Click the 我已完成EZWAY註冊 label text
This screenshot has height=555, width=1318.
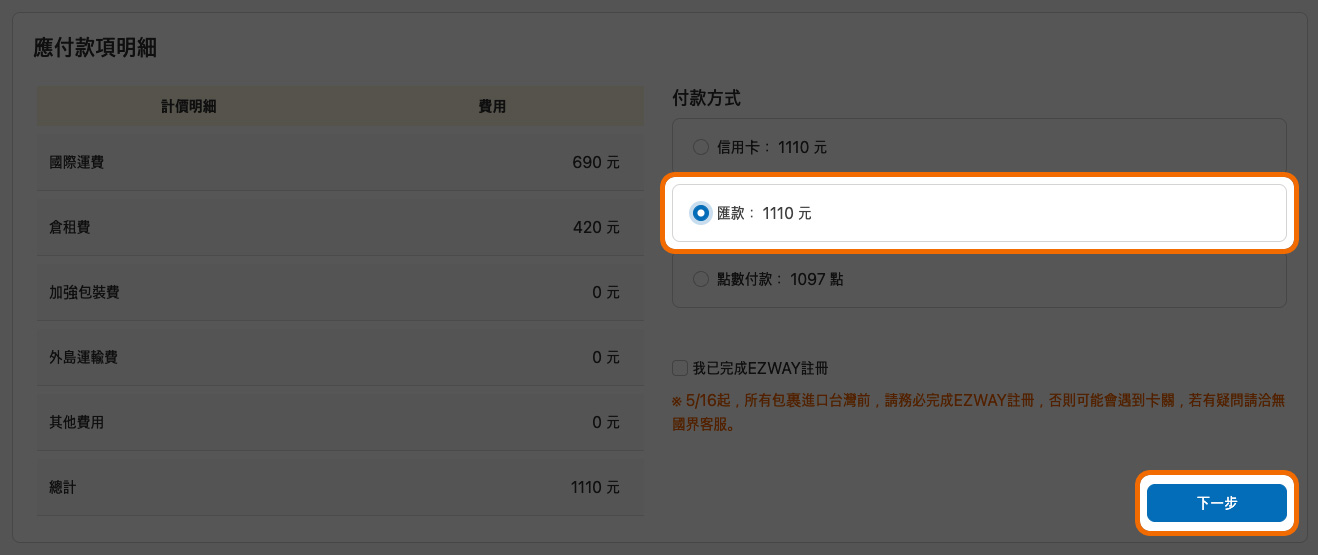[x=760, y=368]
